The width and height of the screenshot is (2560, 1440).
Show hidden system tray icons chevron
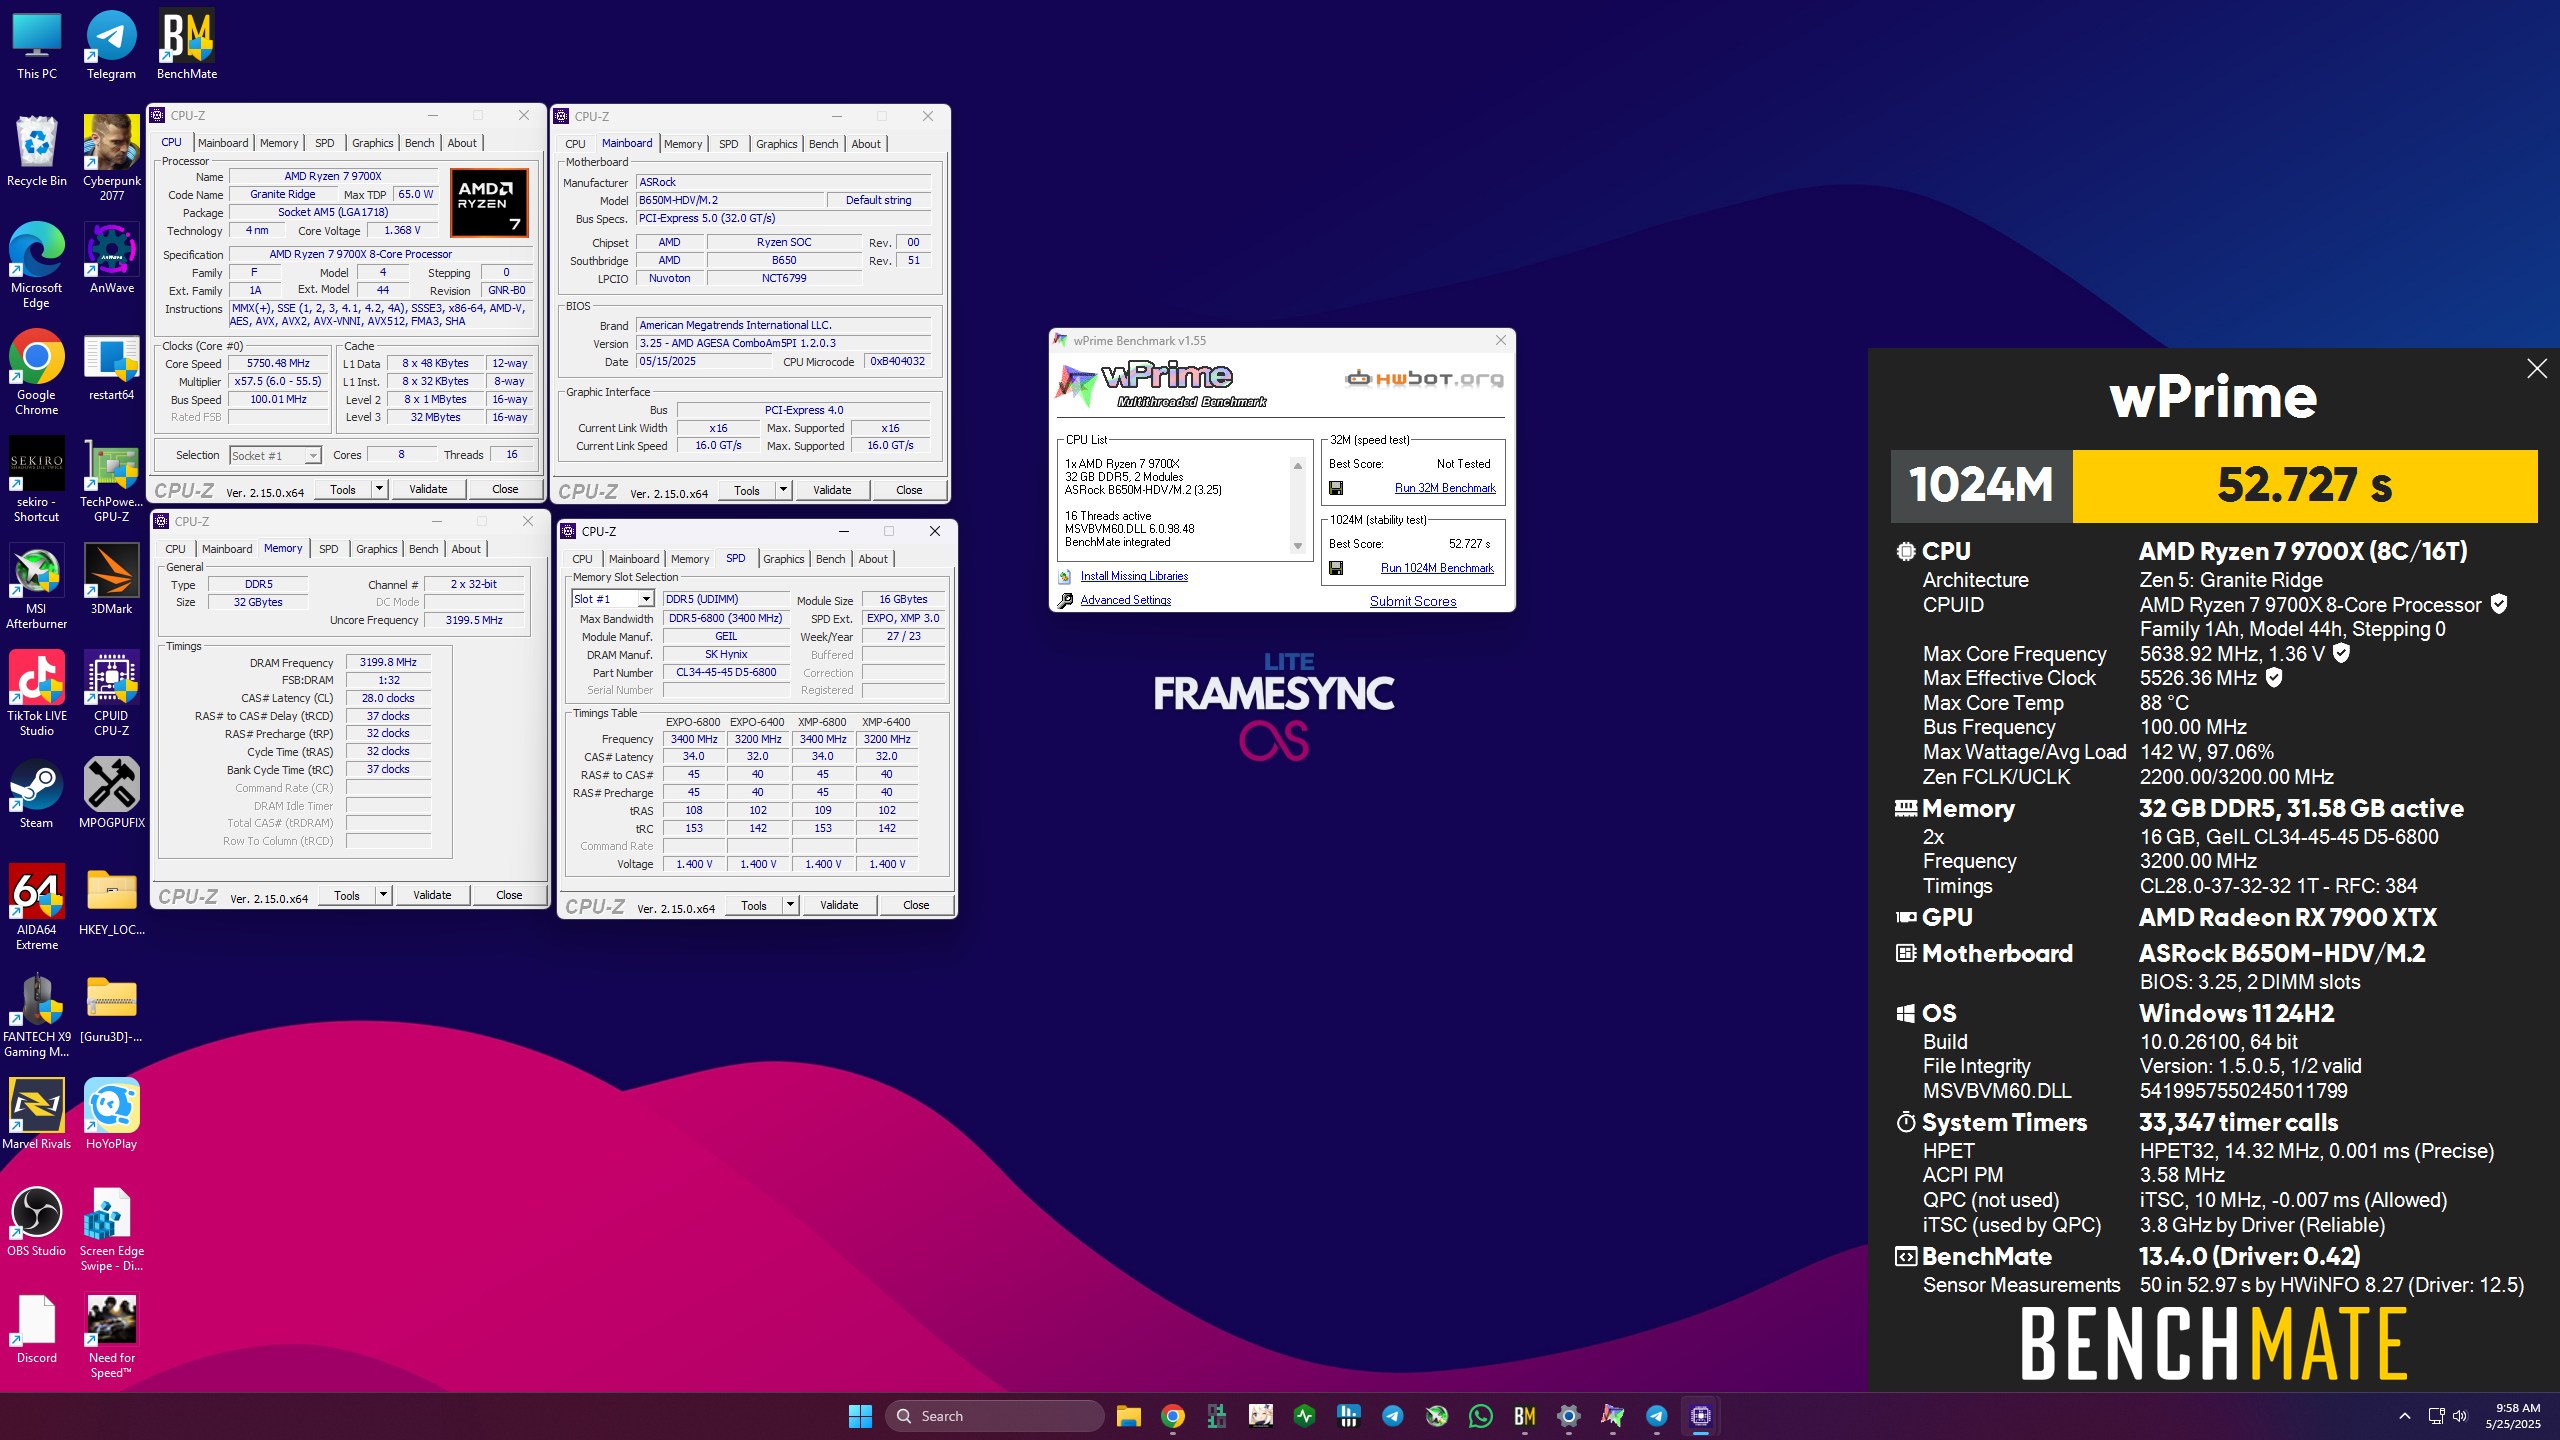tap(2404, 1416)
